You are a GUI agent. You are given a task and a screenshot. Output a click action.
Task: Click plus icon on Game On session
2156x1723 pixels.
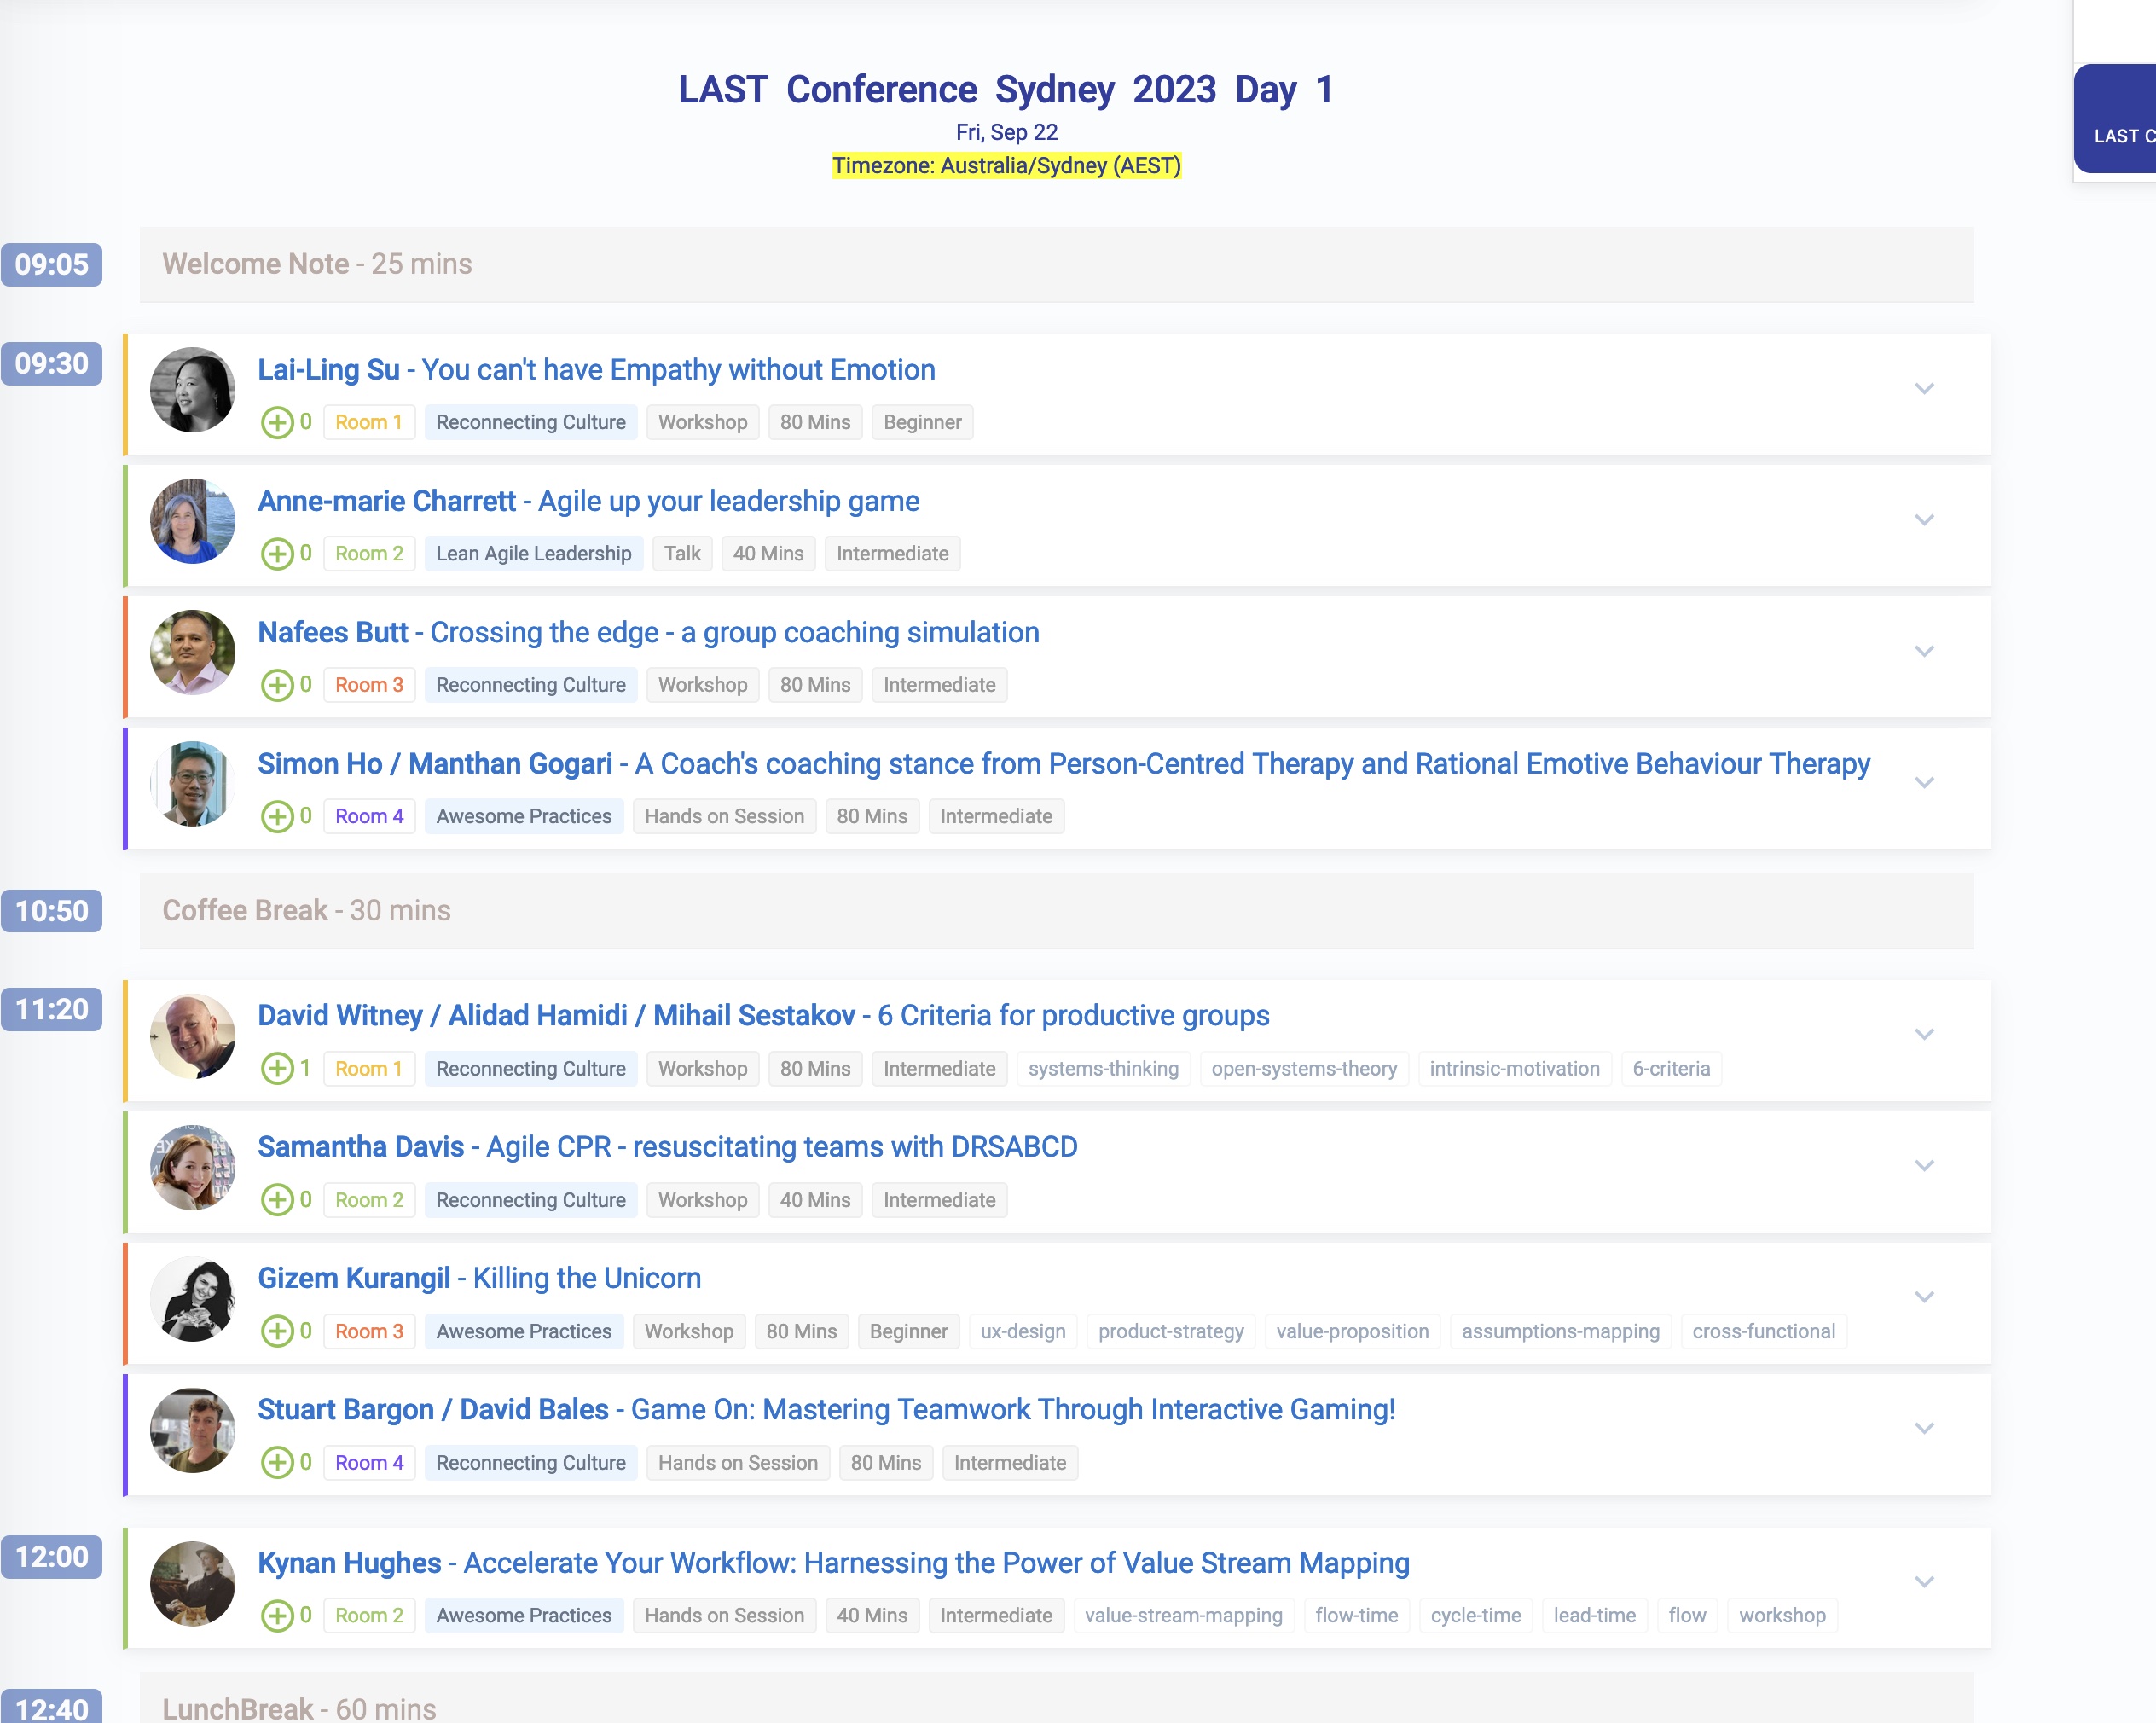click(x=277, y=1462)
